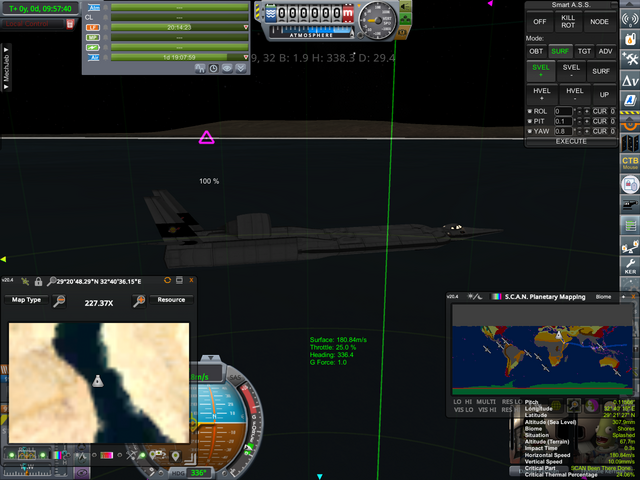640x480 pixels.
Task: Click the purple planet icon below planetary map
Action: pos(592,405)
